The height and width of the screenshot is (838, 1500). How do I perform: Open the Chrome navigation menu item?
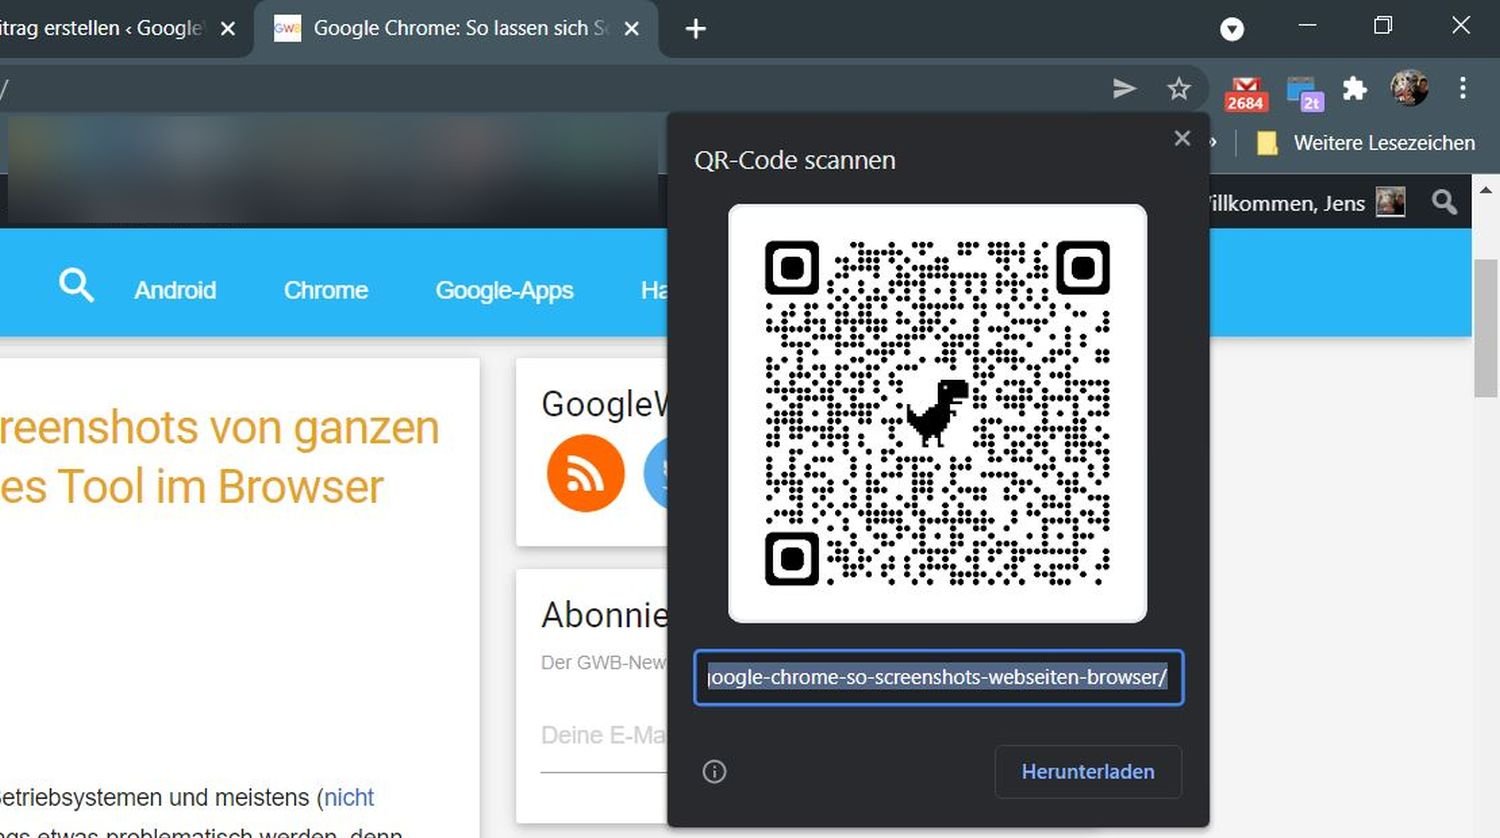[326, 290]
